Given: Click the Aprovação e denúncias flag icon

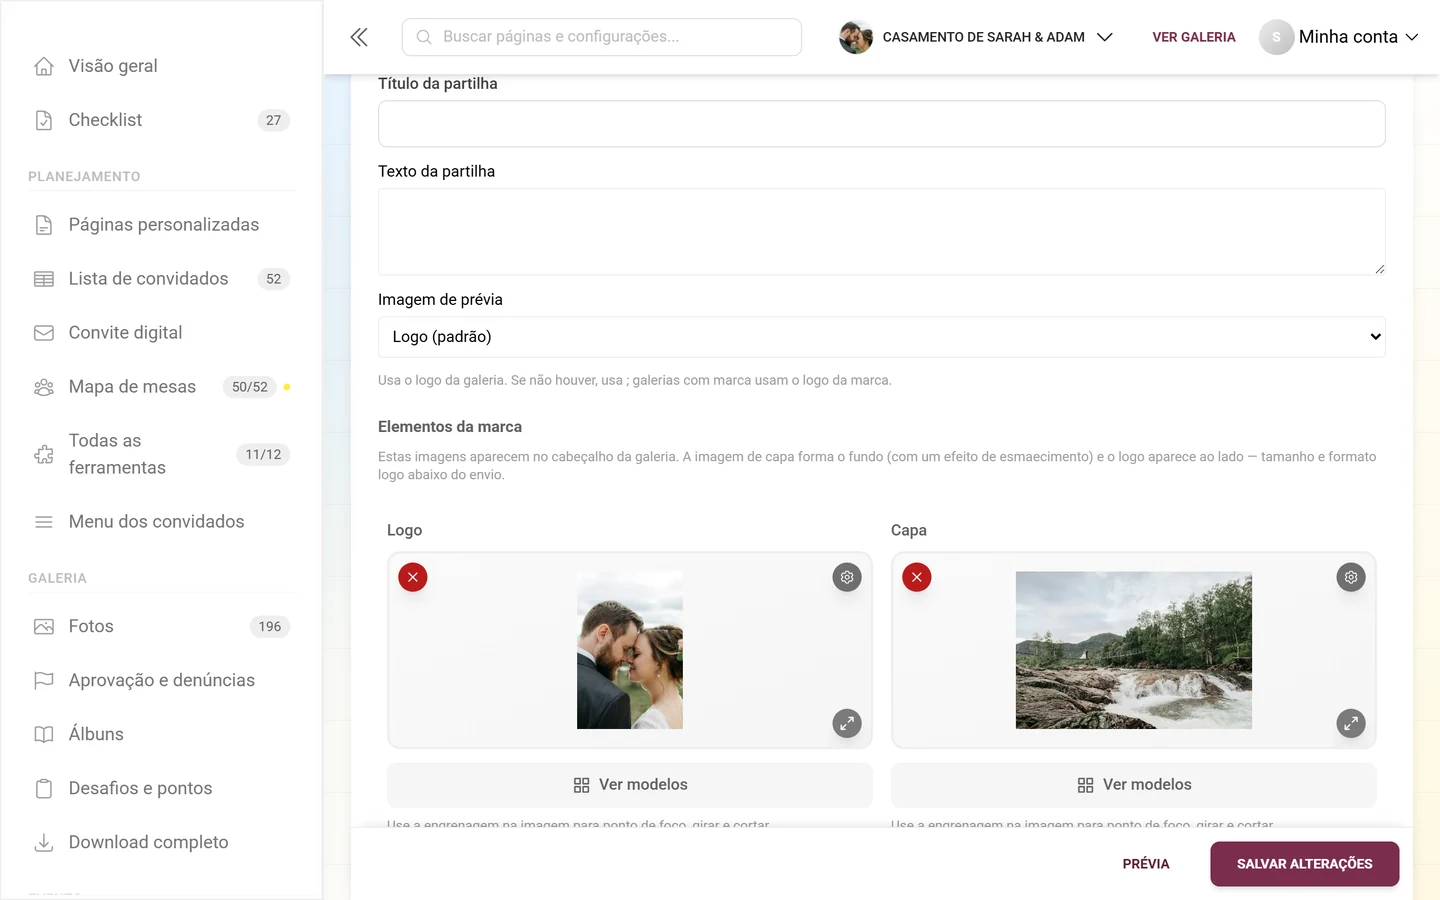Looking at the screenshot, I should [44, 681].
